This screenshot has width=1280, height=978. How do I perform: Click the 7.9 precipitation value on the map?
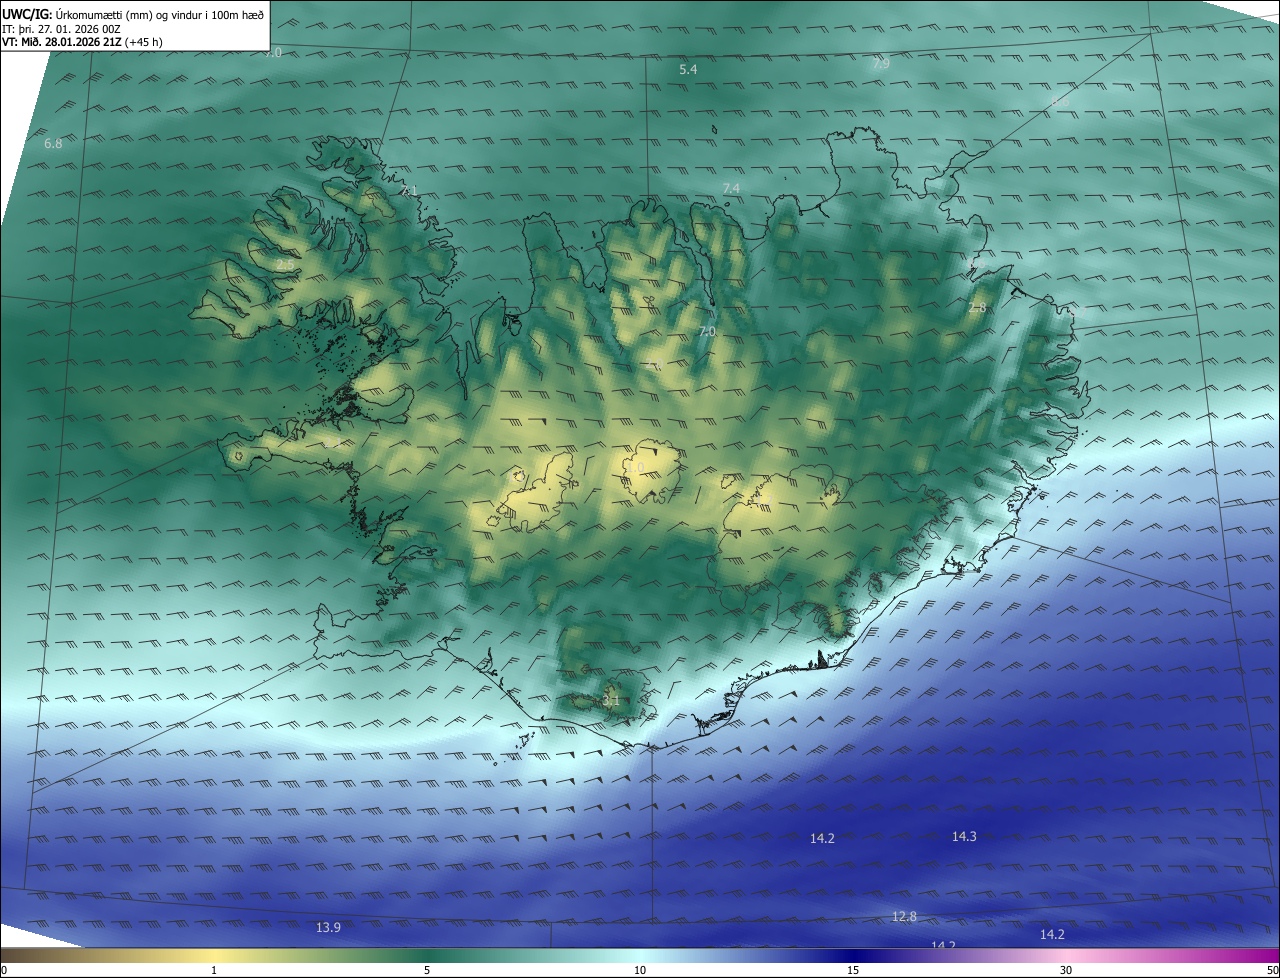(880, 63)
